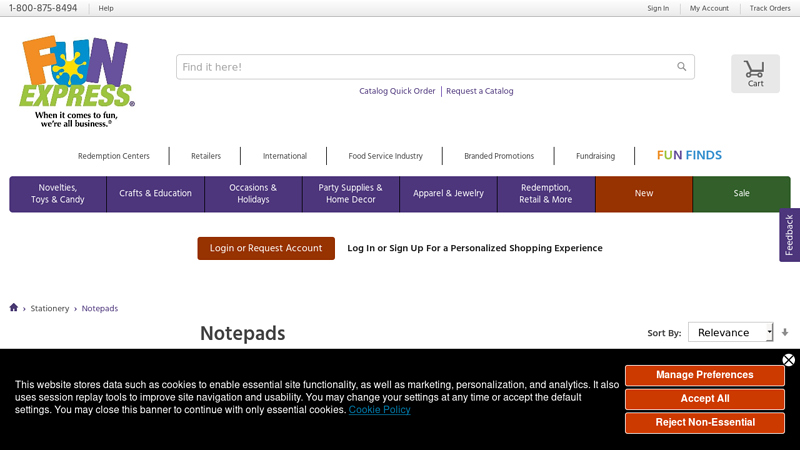Click the search magnifying glass icon
Image resolution: width=800 pixels, height=450 pixels.
682,67
